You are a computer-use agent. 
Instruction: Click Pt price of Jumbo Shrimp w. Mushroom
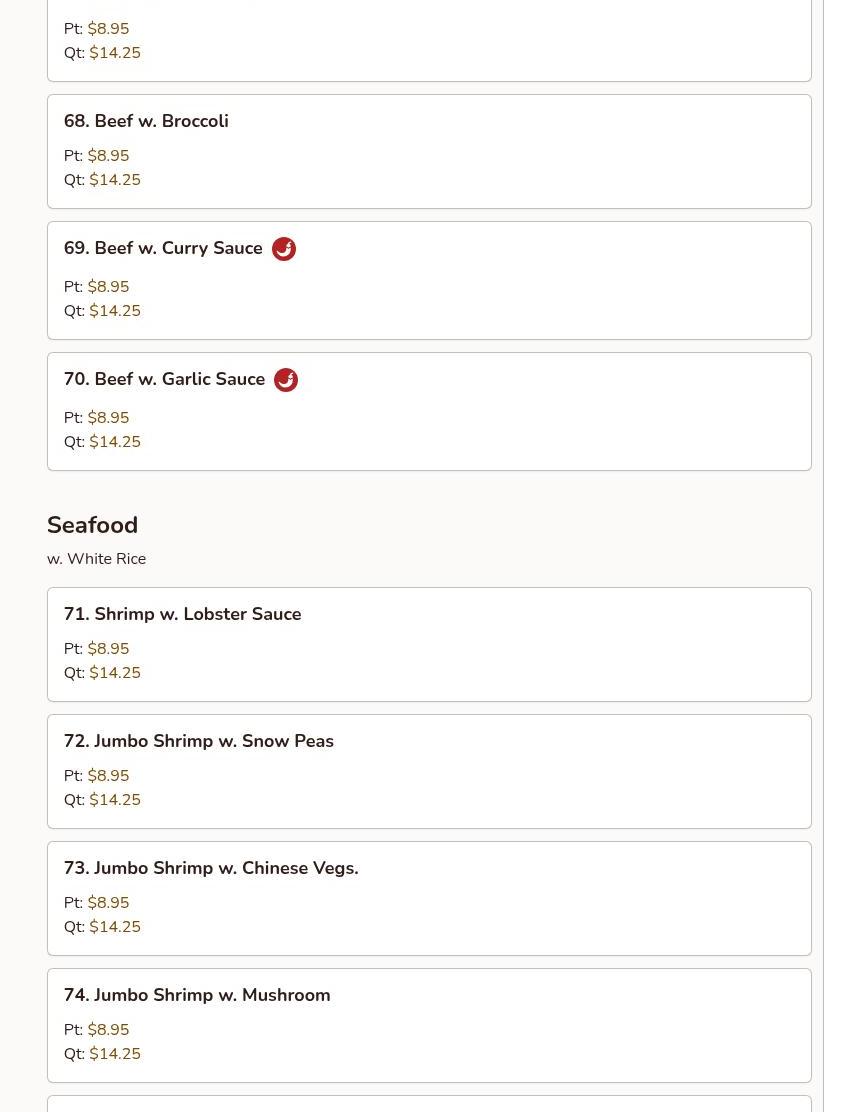tap(108, 1030)
